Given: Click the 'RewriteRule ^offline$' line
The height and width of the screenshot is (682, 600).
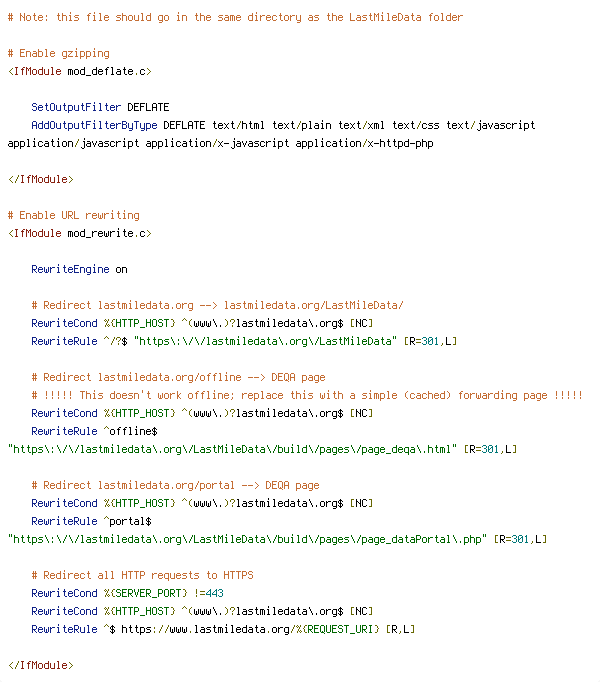Looking at the screenshot, I should pos(94,431).
